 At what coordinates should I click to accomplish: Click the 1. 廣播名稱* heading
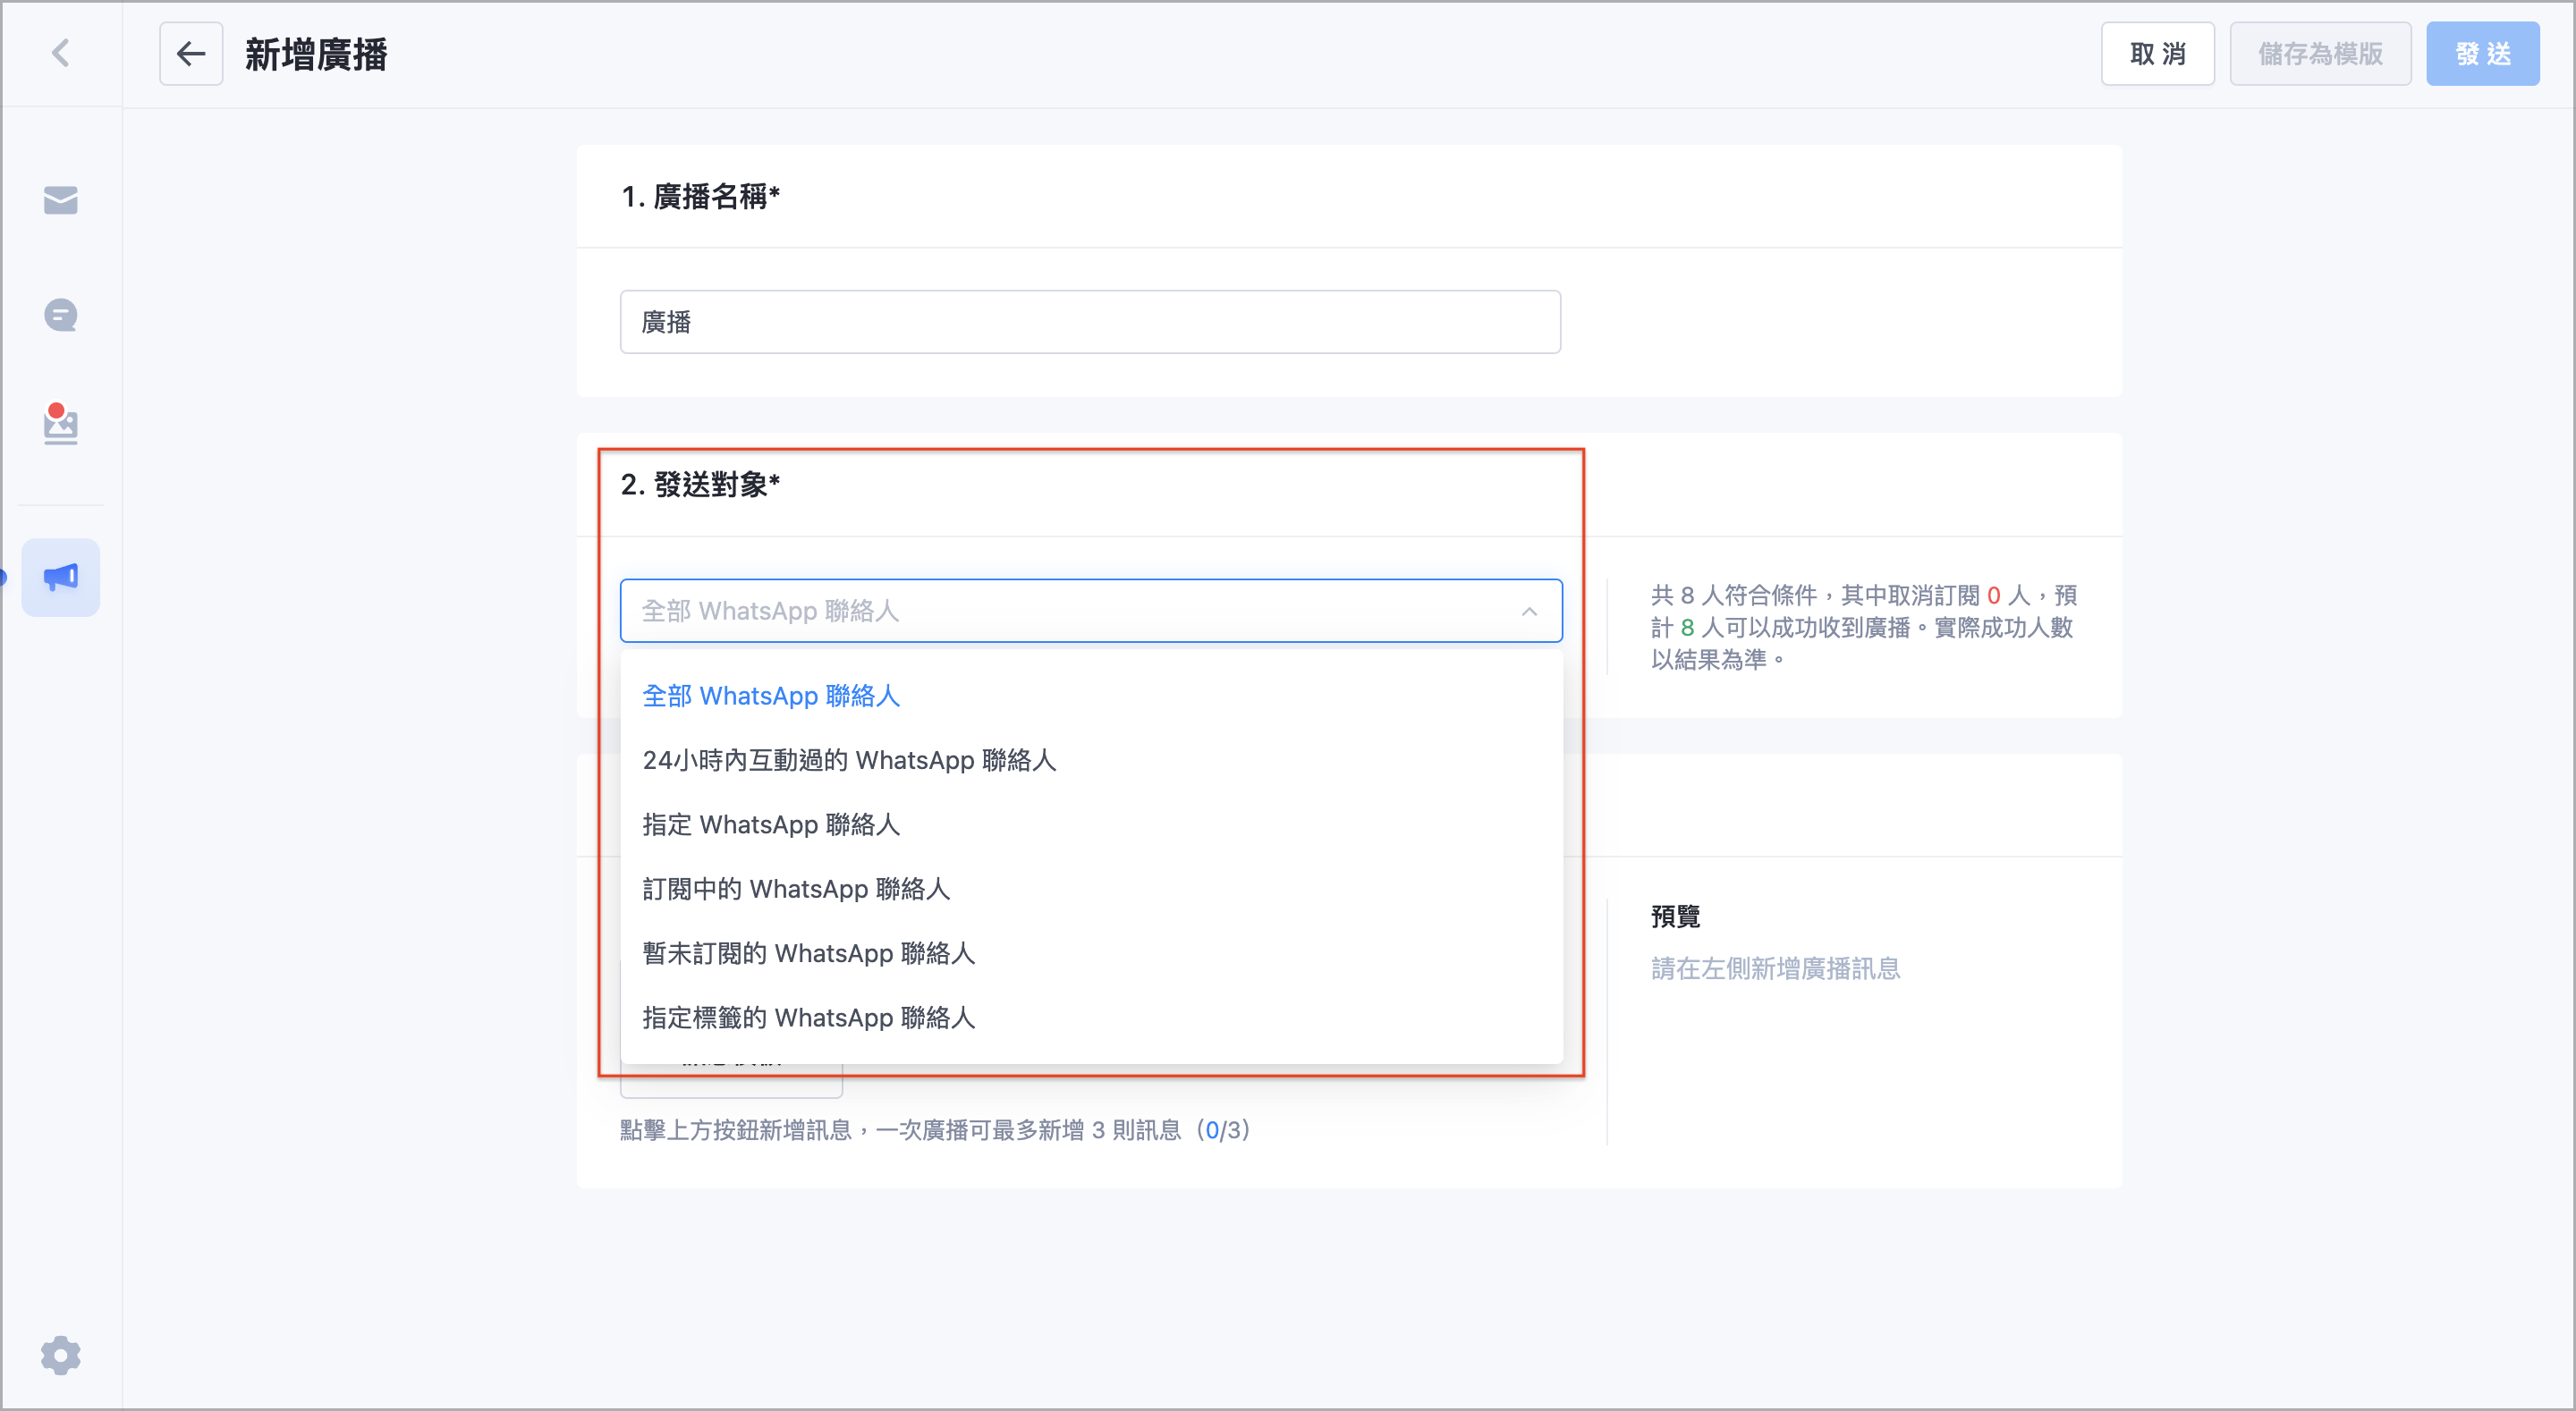point(700,197)
